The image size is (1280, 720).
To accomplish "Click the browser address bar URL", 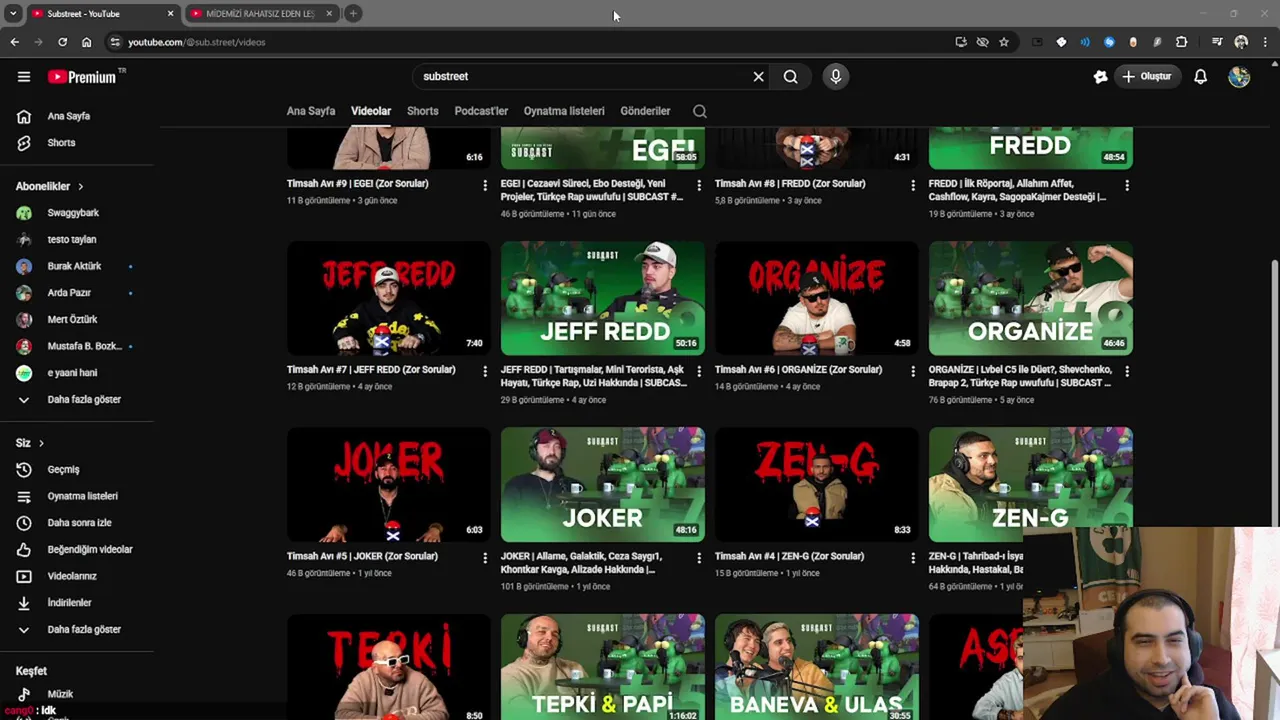I will click(197, 42).
